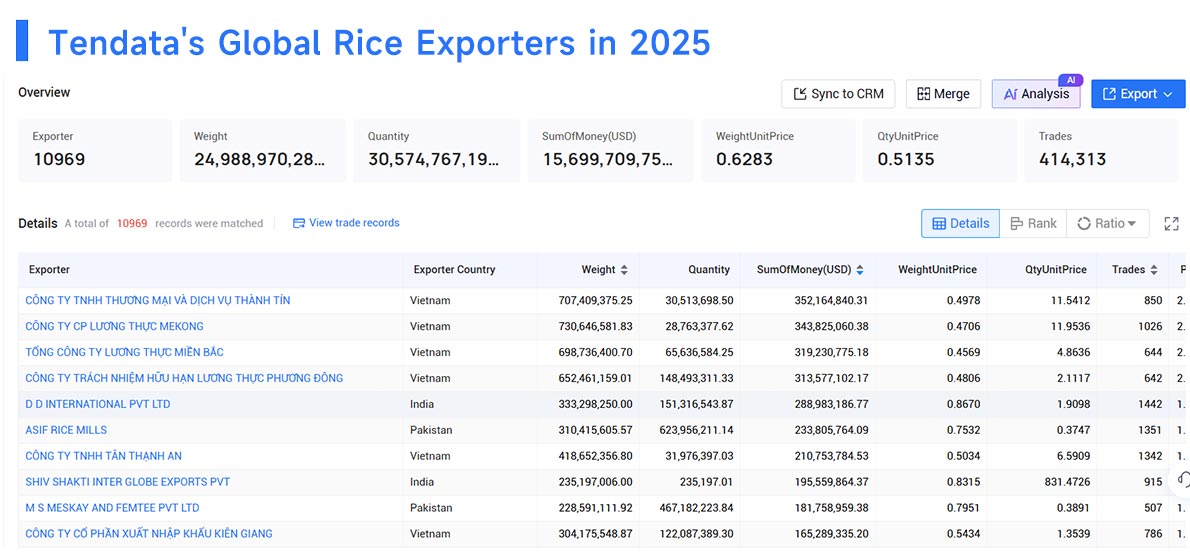Select the SumOfMoney(USD) overview card
The width and height of the screenshot is (1190, 555).
point(611,150)
